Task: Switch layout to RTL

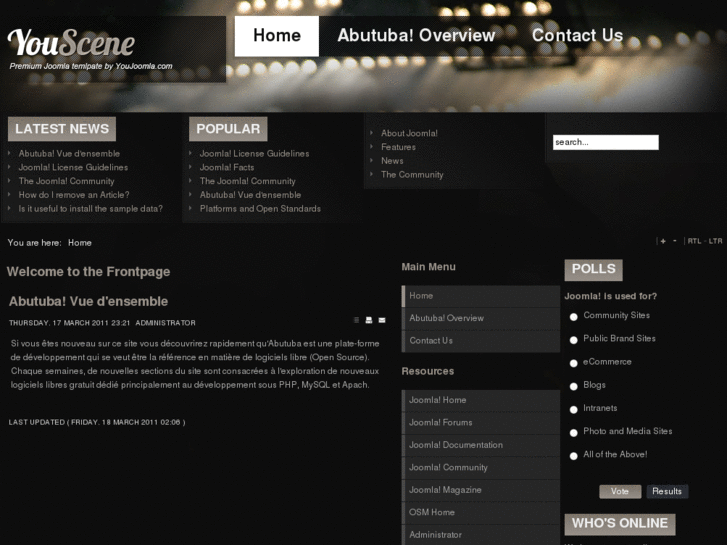Action: (694, 241)
